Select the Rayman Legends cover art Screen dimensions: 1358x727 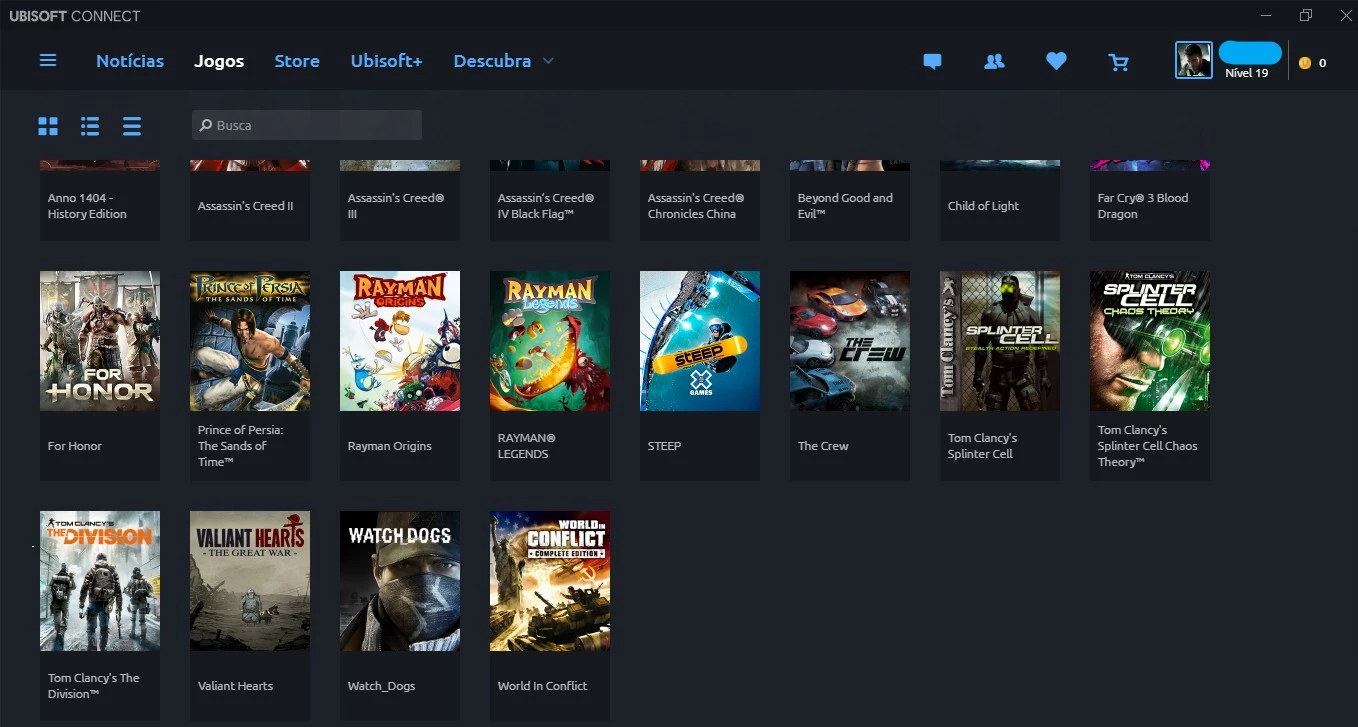pyautogui.click(x=550, y=341)
